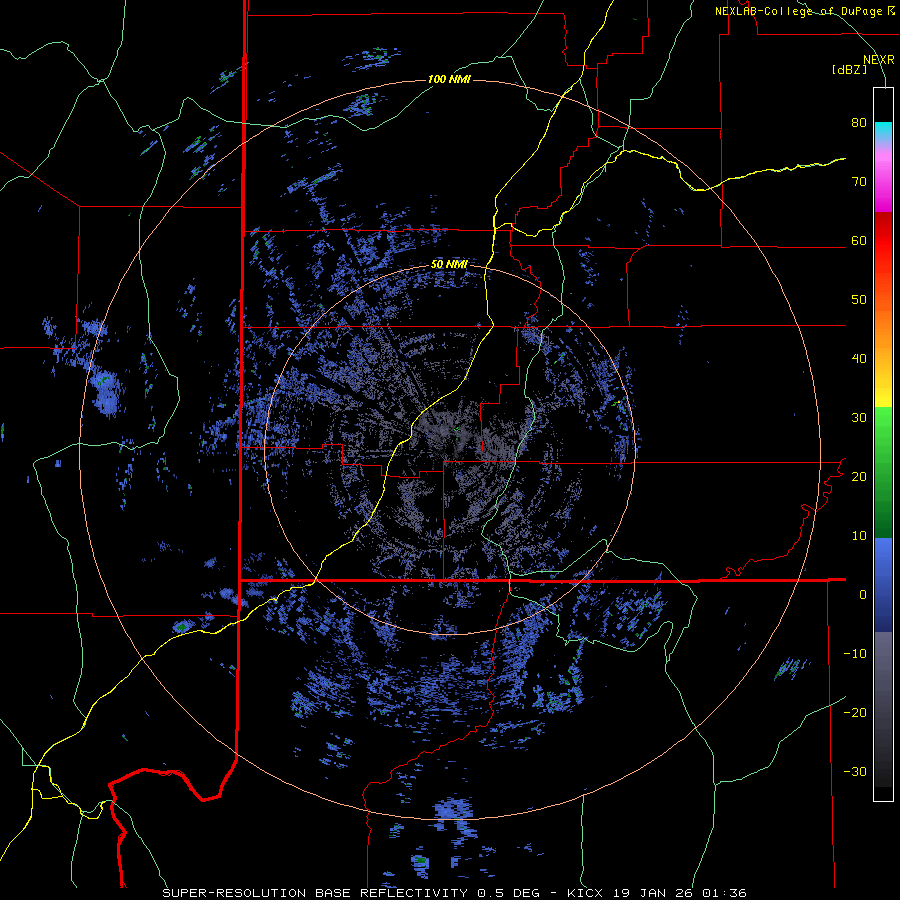This screenshot has height=900, width=900.
Task: Click the [dBZ] unit label
Action: [849, 69]
